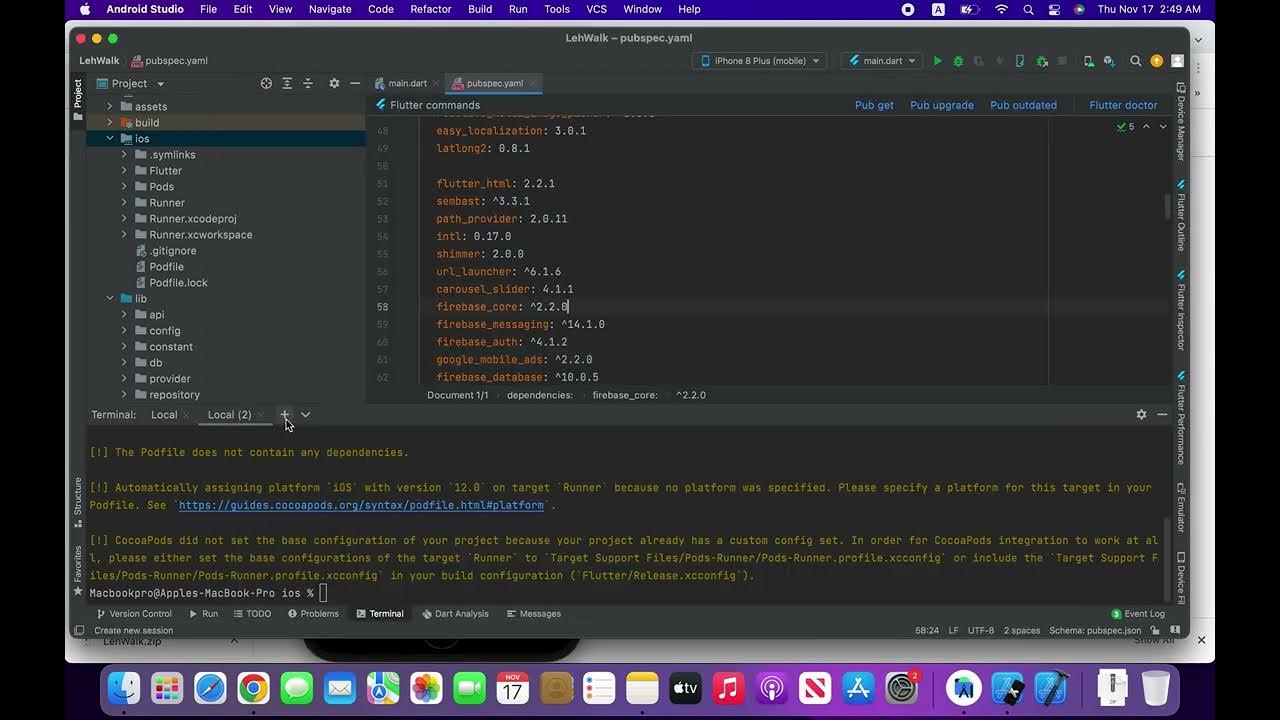Open the SDK Manager cube icon
Screen dimensions: 1280x720
pos(1109,61)
